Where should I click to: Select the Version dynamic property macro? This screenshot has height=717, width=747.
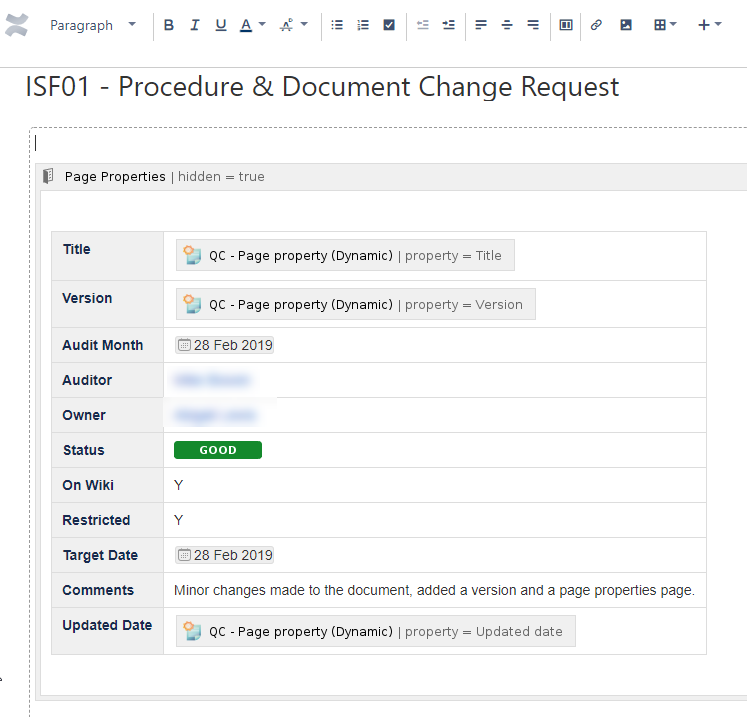(x=355, y=304)
